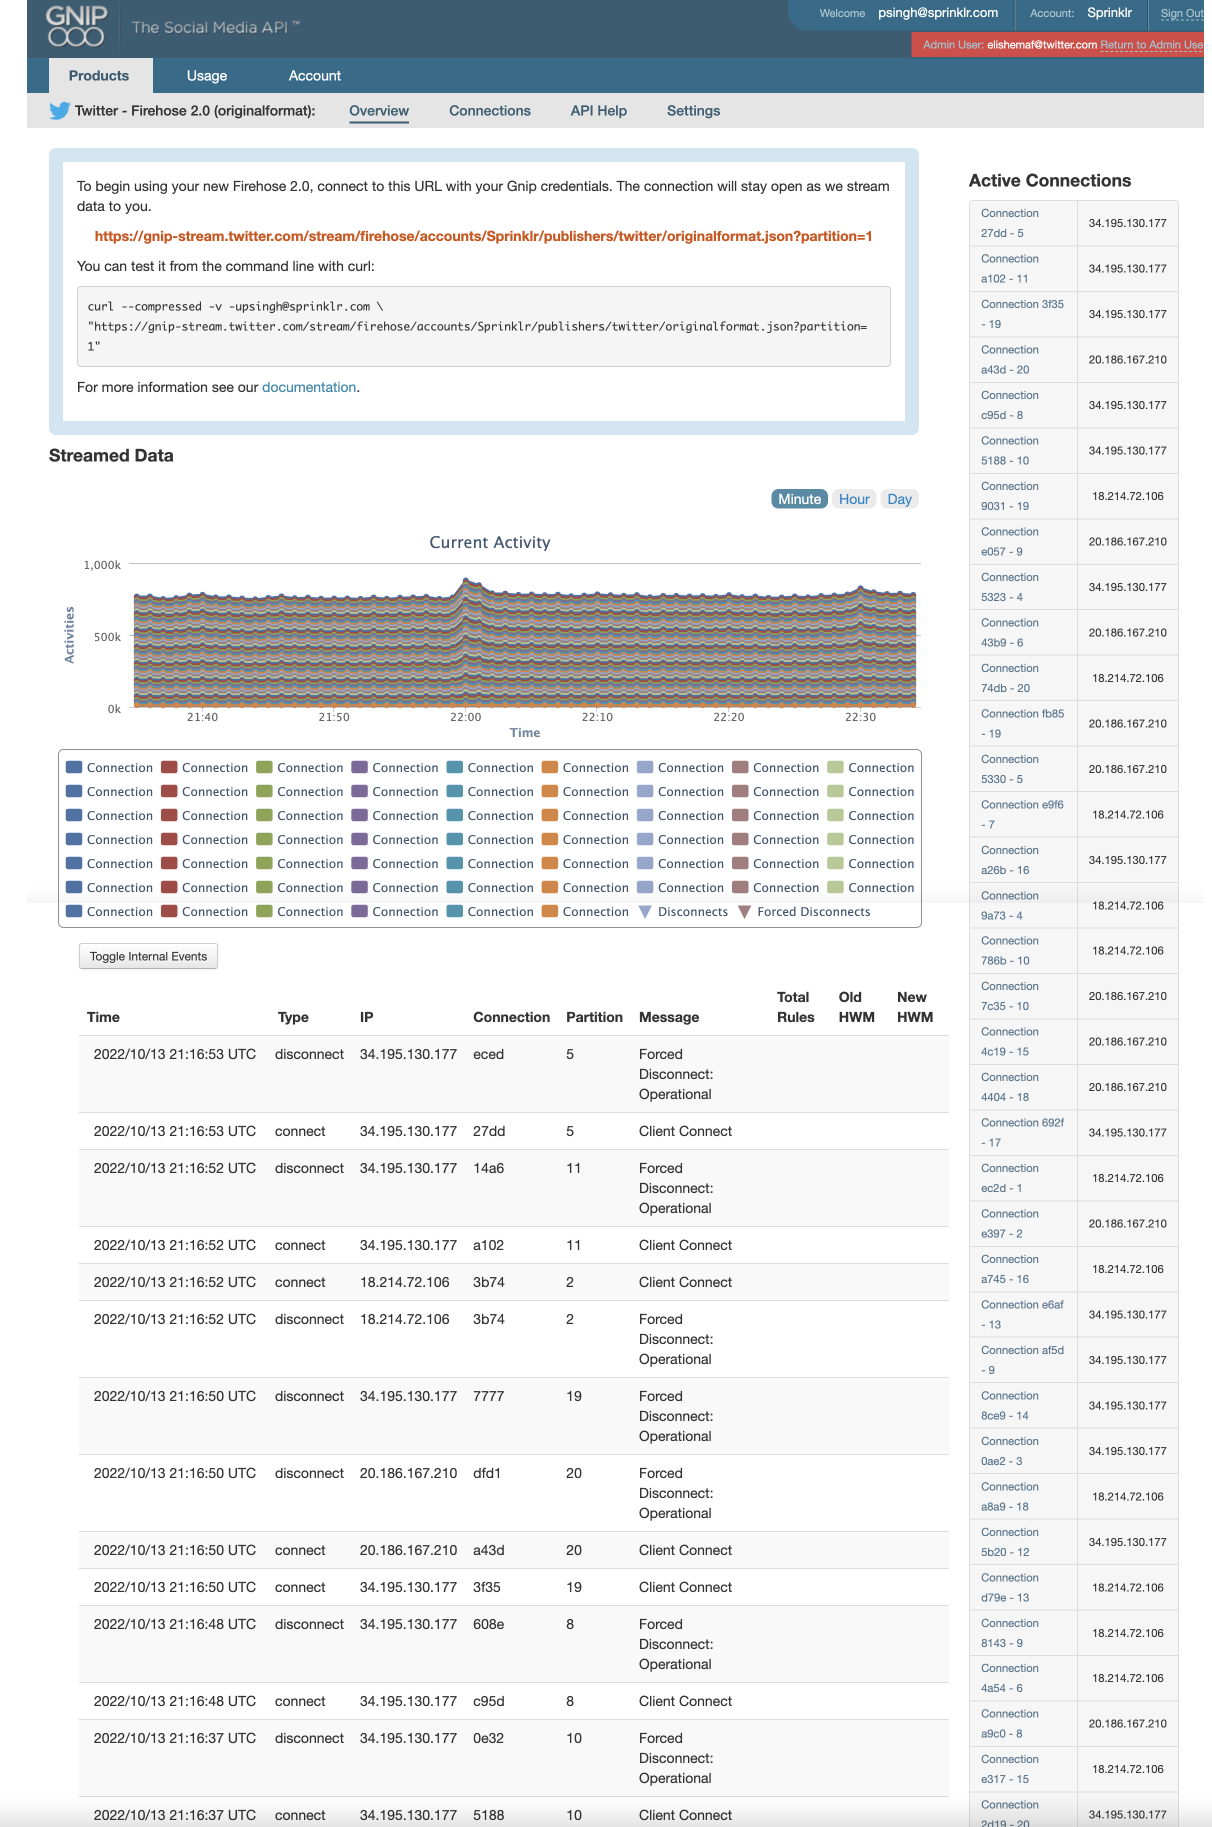Click the IP beside Connection 5323 - 4

point(1128,588)
